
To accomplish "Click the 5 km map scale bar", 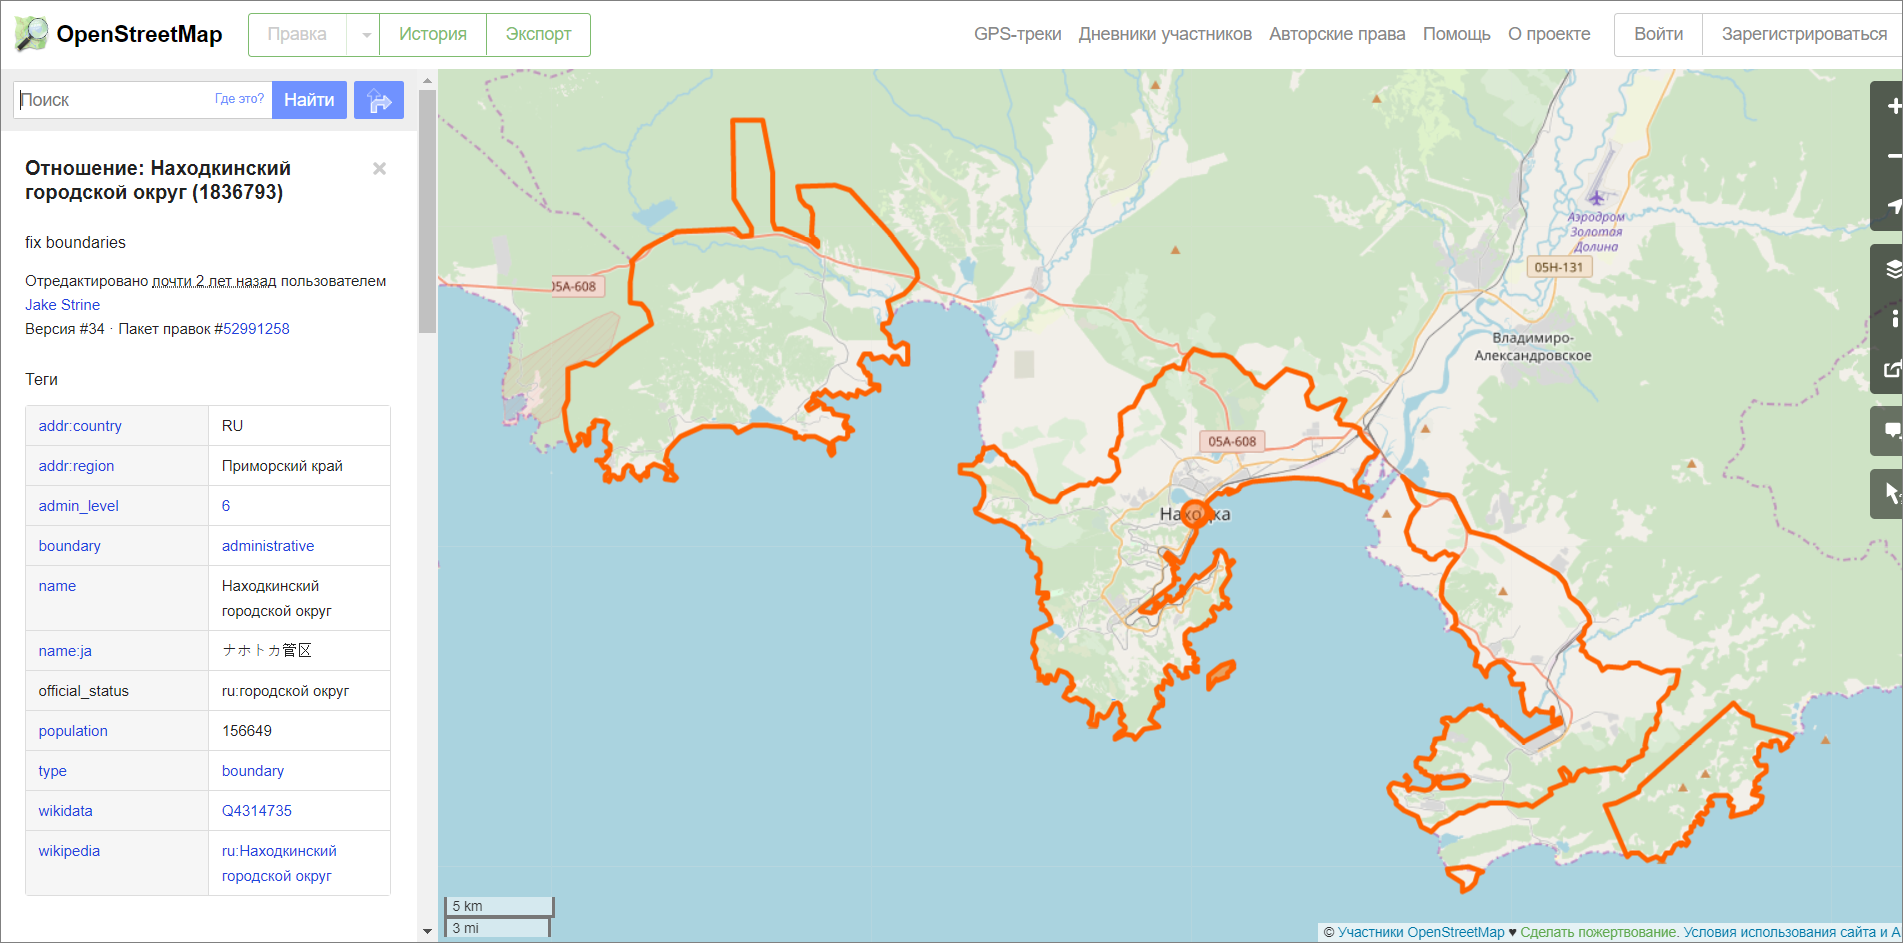I will (x=499, y=906).
